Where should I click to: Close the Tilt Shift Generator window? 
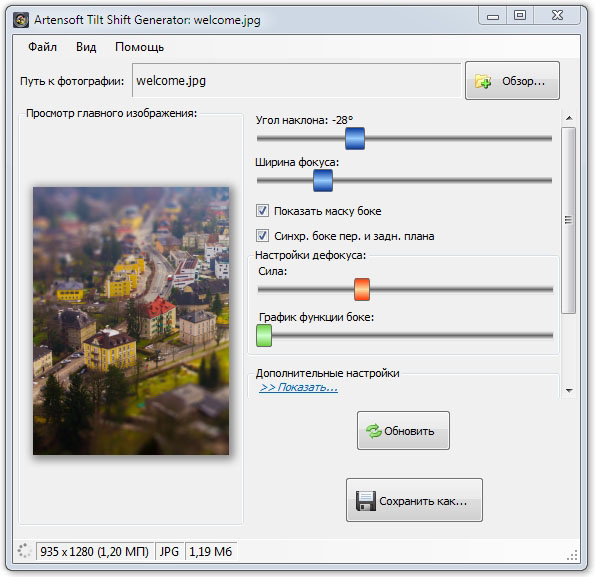click(557, 16)
